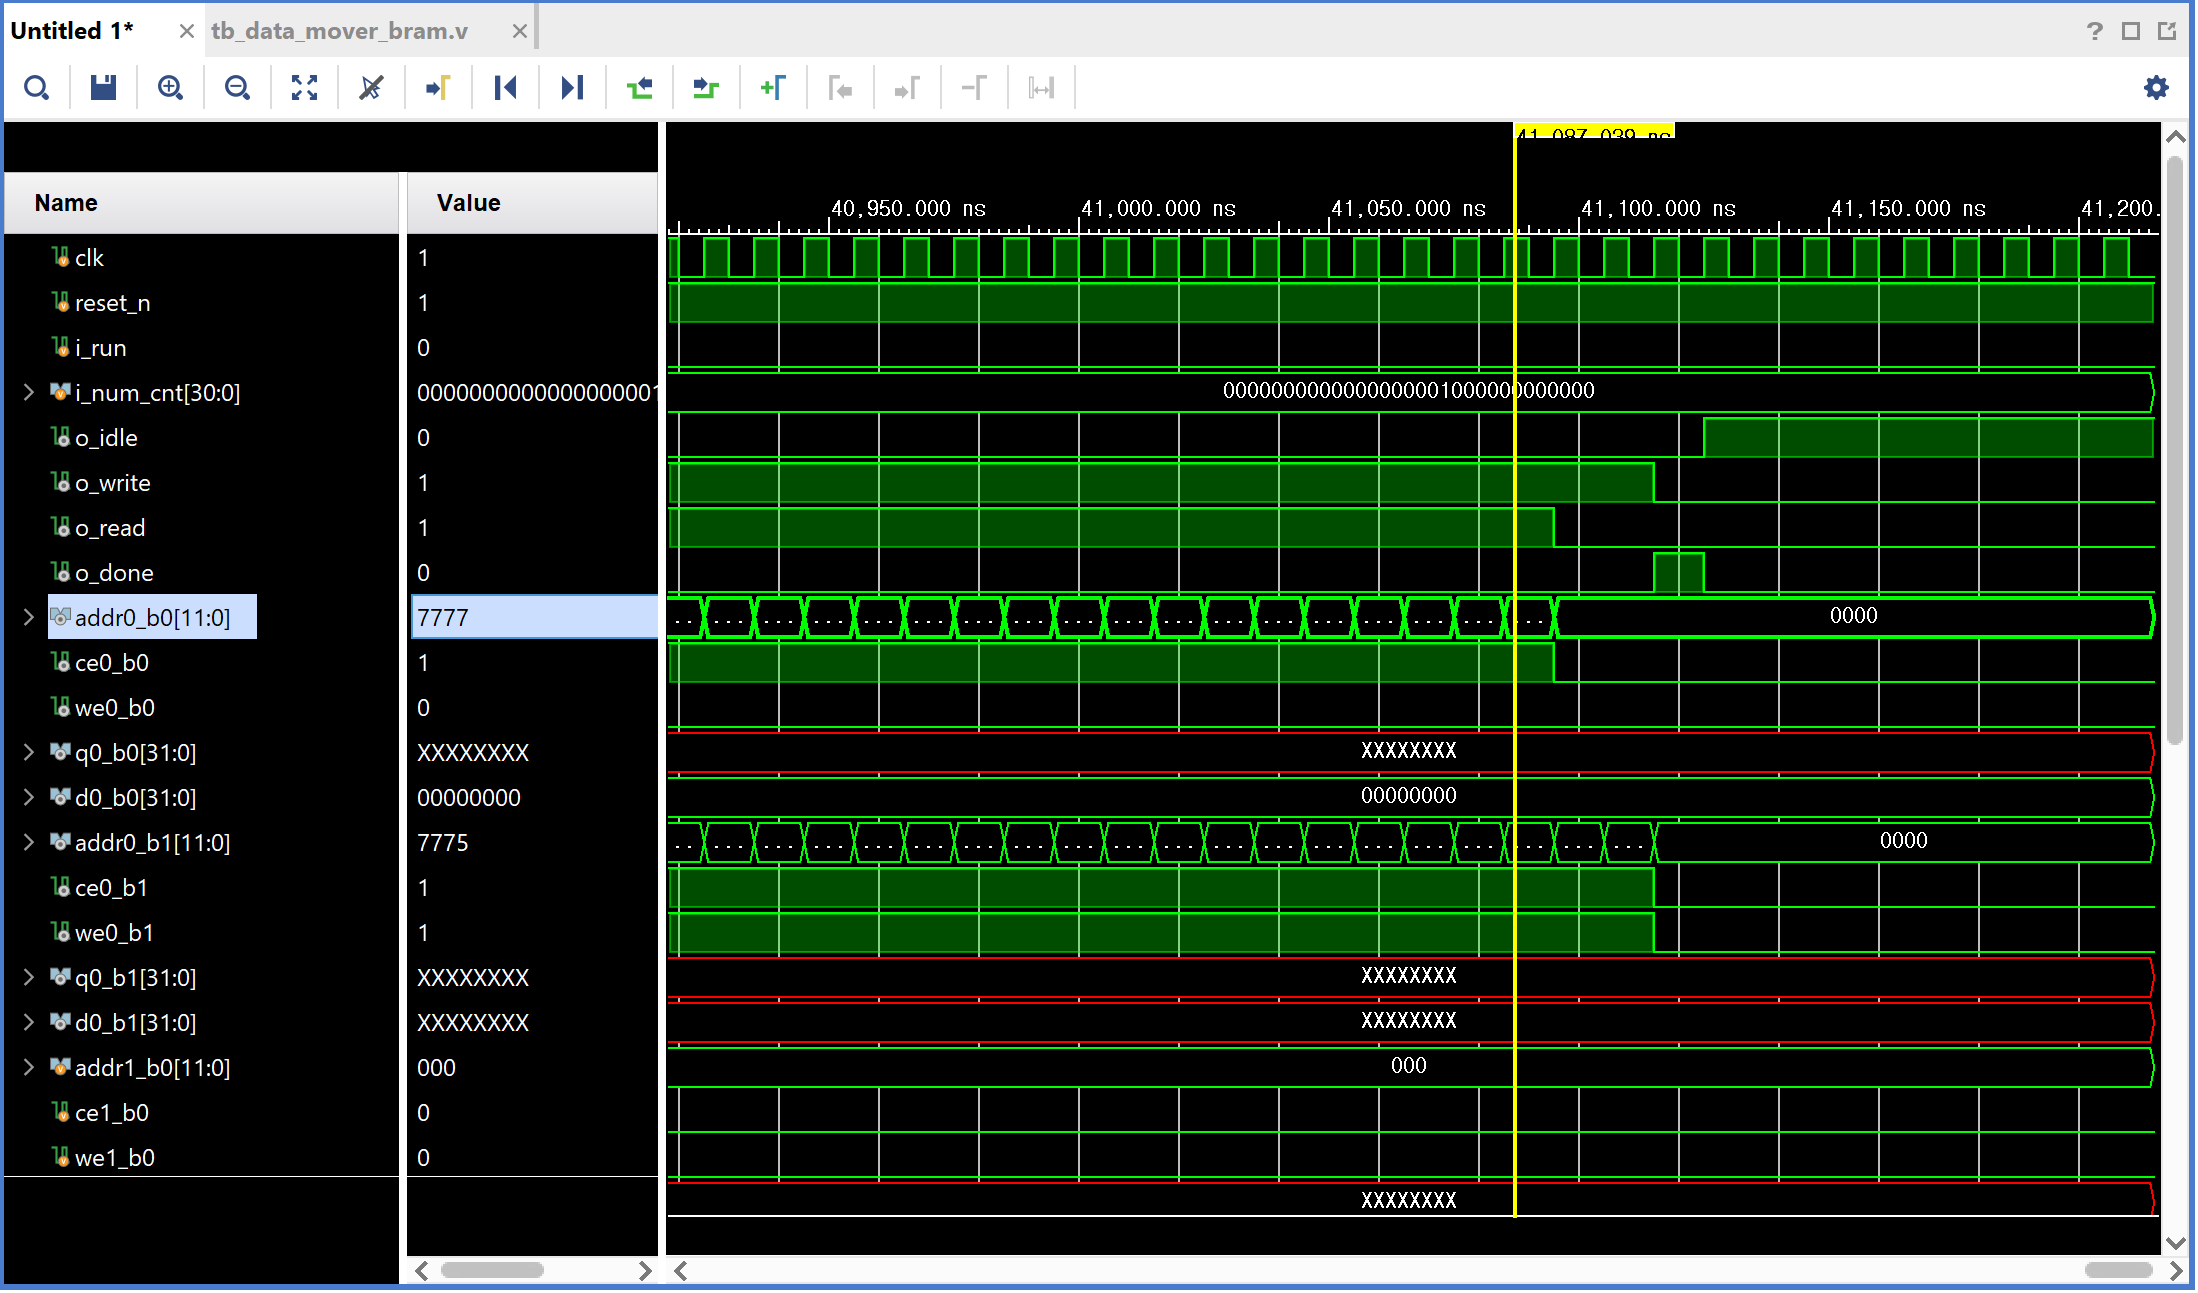Expand the d0_b1[31:0] bus
Image resolution: width=2198 pixels, height=1293 pixels.
point(29,1023)
